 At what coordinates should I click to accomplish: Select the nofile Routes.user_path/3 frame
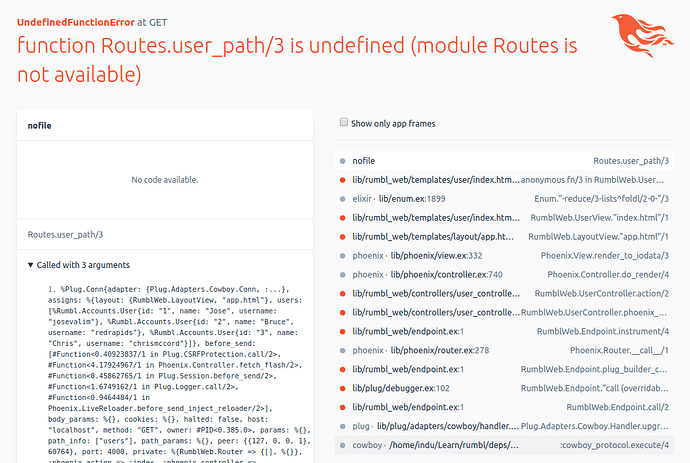click(504, 161)
